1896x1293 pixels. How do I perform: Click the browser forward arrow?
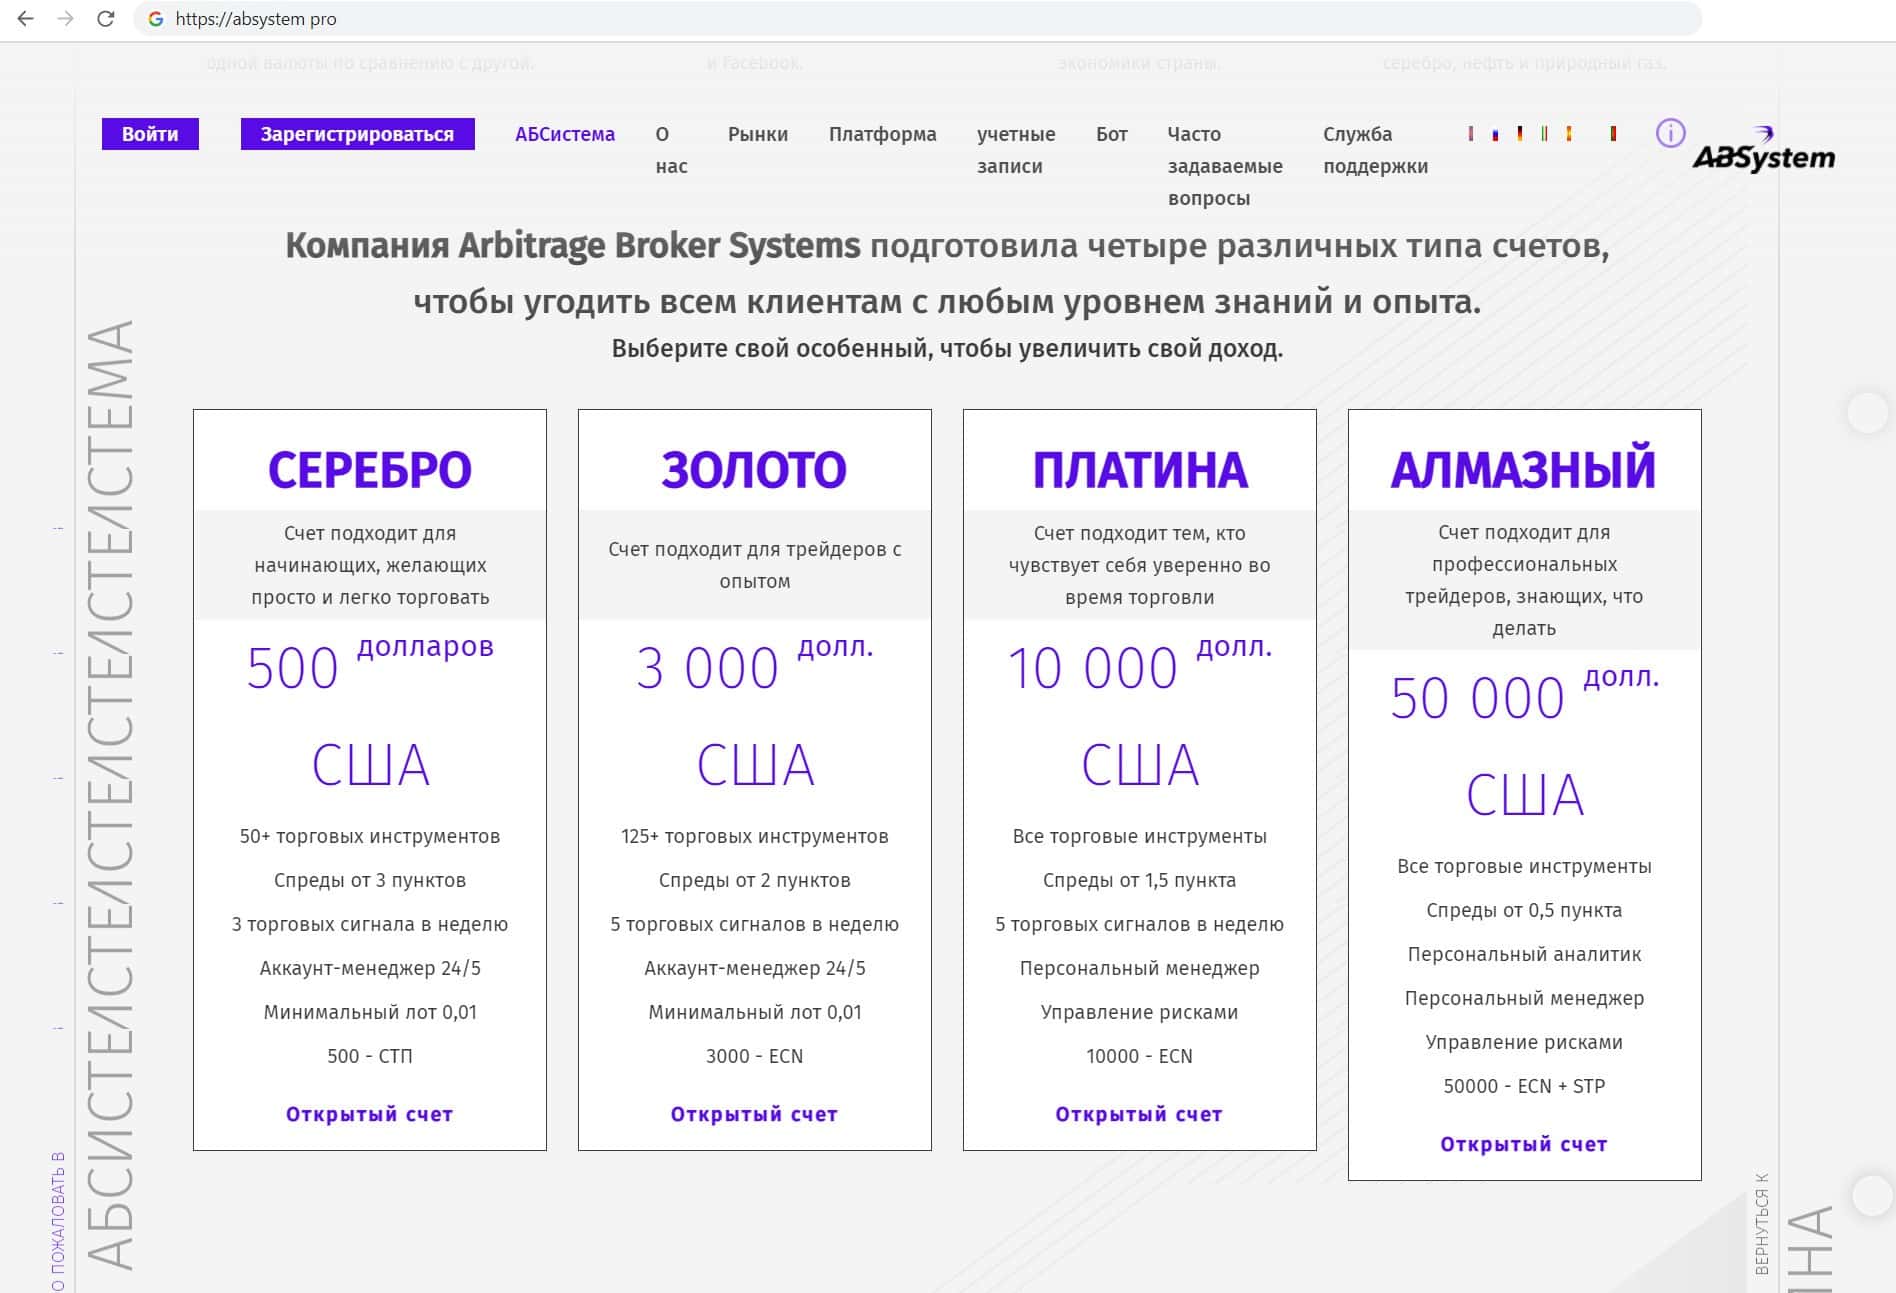click(66, 19)
